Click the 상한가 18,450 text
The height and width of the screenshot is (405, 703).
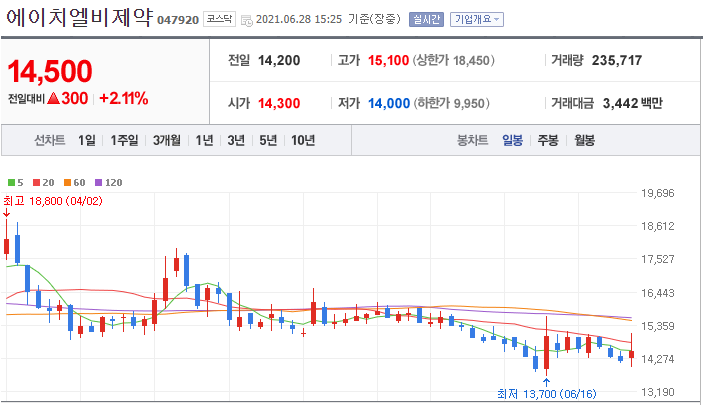click(x=453, y=60)
